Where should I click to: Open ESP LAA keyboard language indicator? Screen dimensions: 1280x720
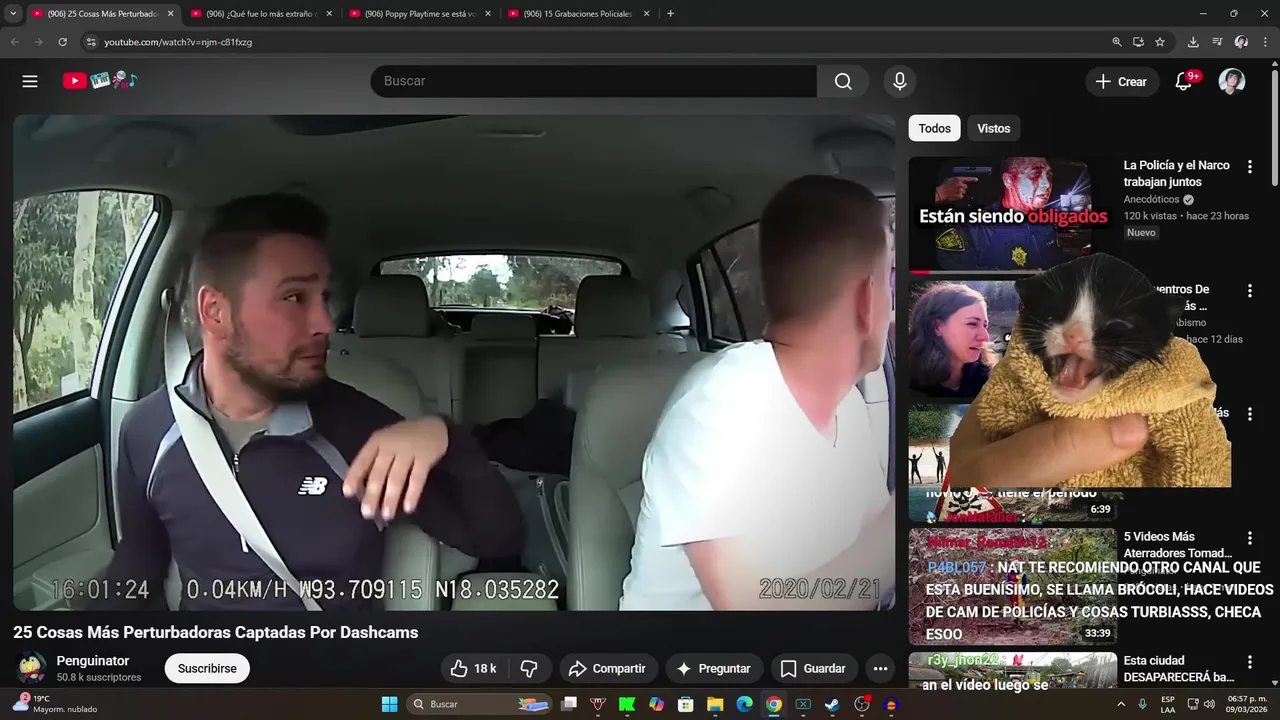[1168, 704]
